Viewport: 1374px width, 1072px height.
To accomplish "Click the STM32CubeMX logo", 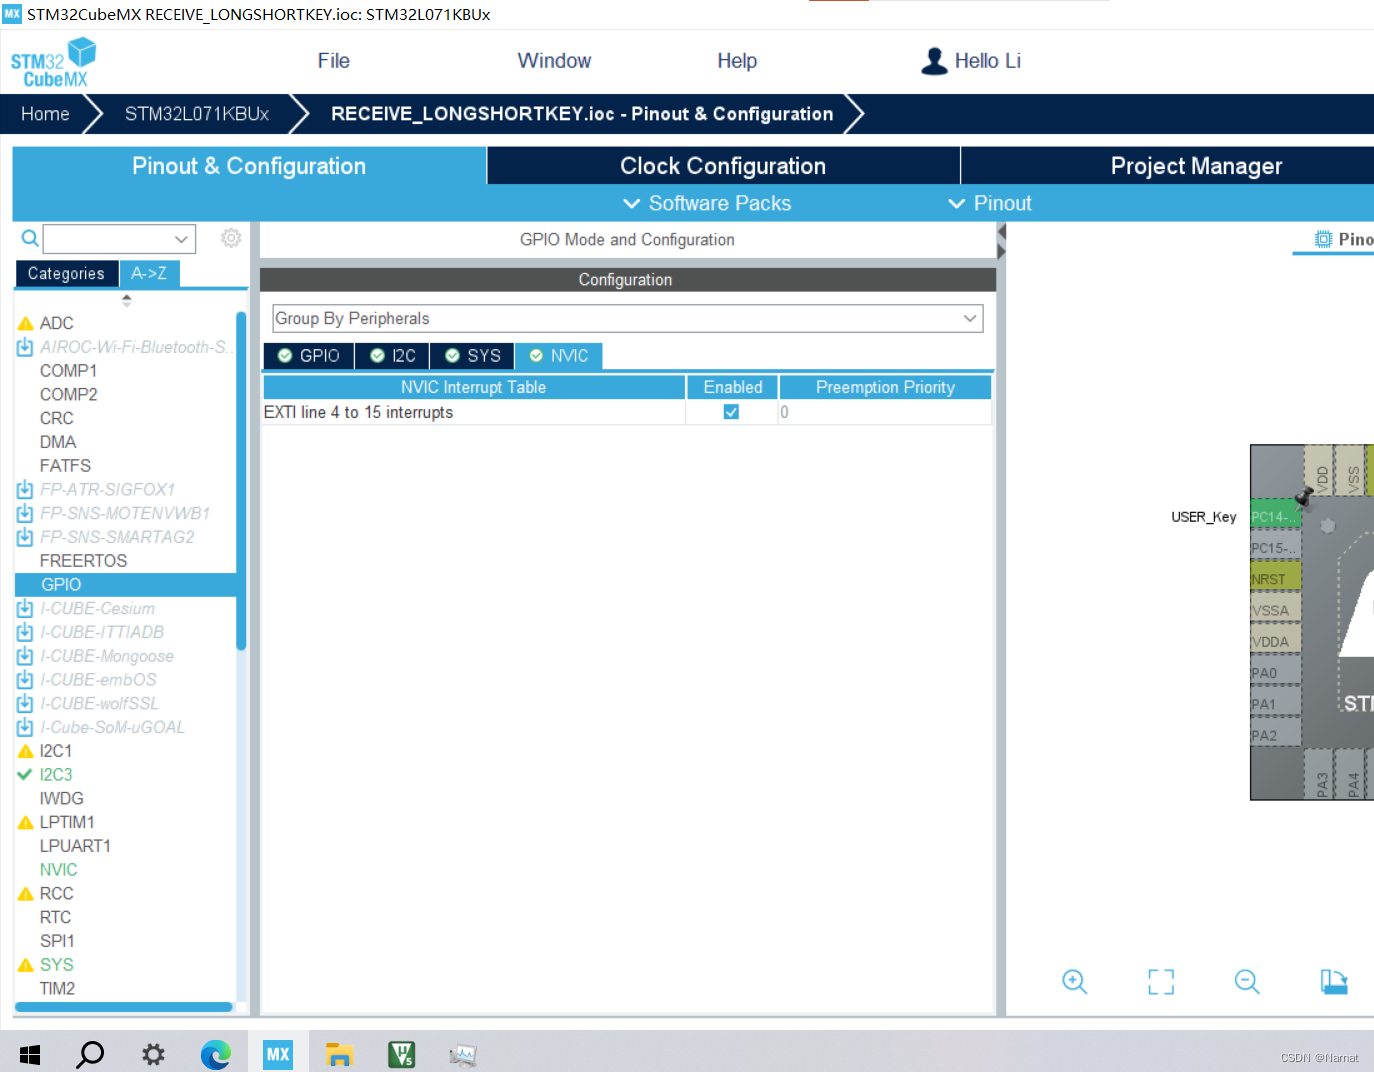I will (x=53, y=62).
